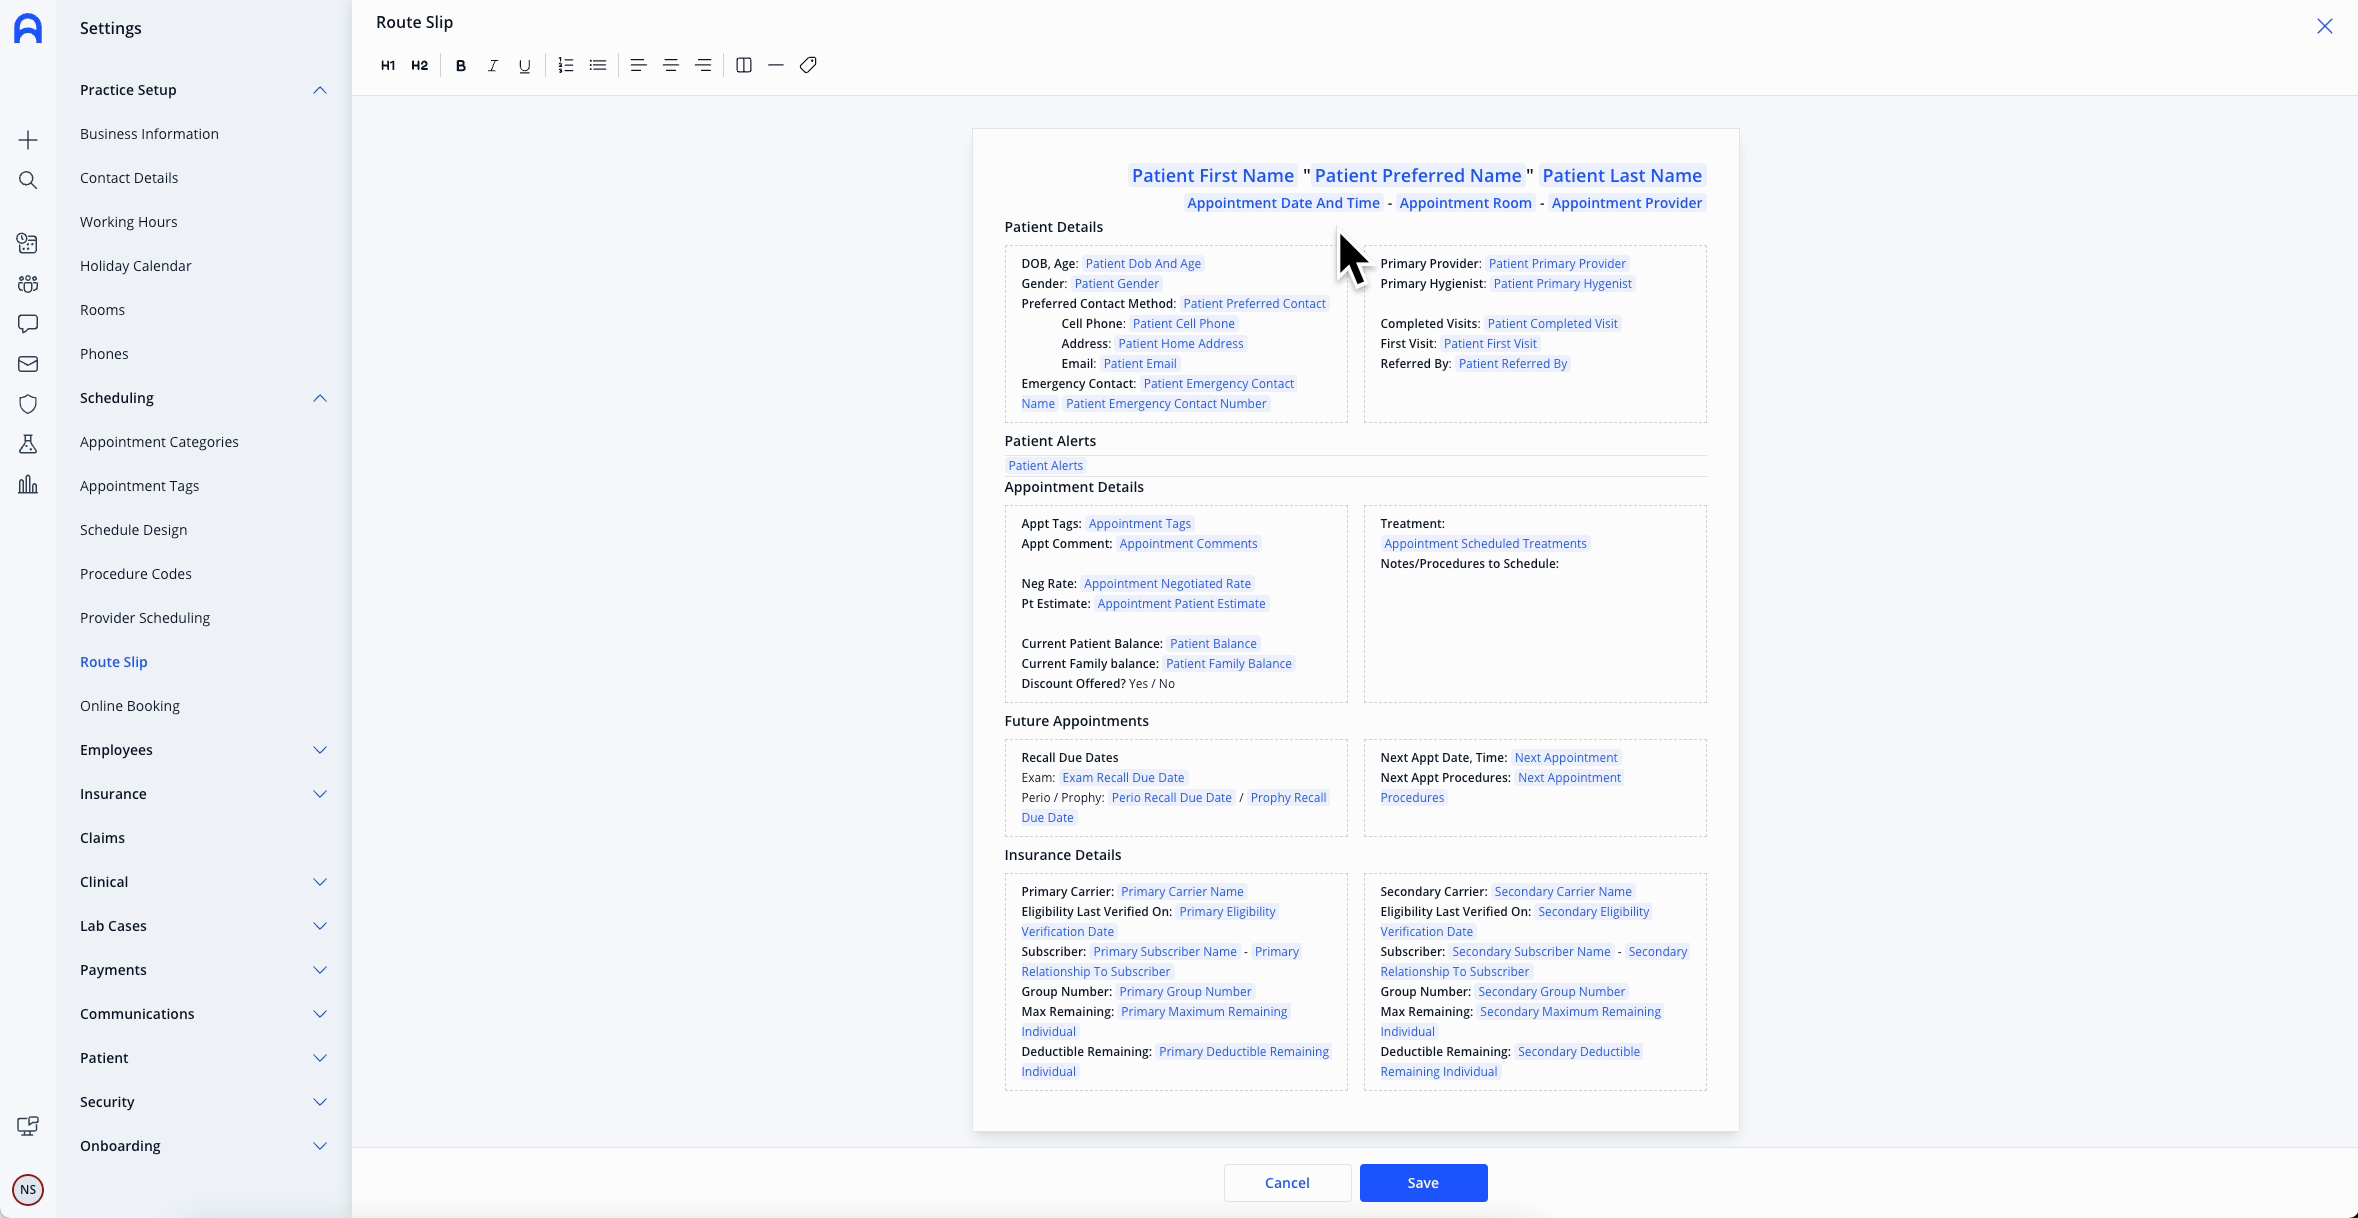Image resolution: width=2358 pixels, height=1218 pixels.
Task: Open the calendar schedule icon in sidebar
Action: [x=28, y=243]
